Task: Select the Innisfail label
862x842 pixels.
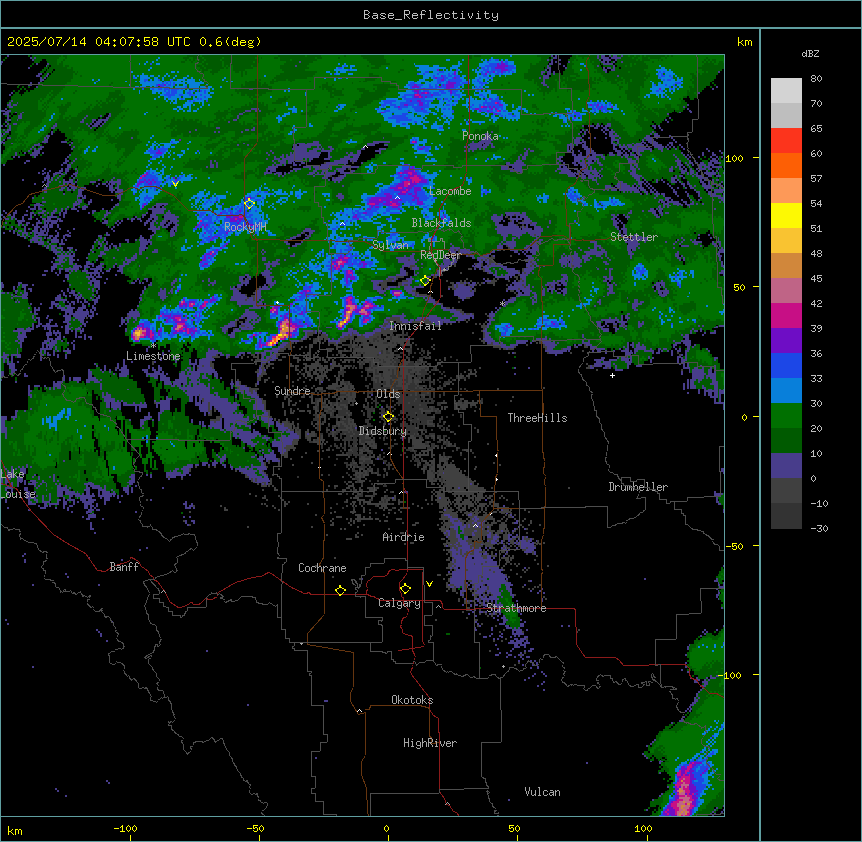Action: (x=415, y=326)
